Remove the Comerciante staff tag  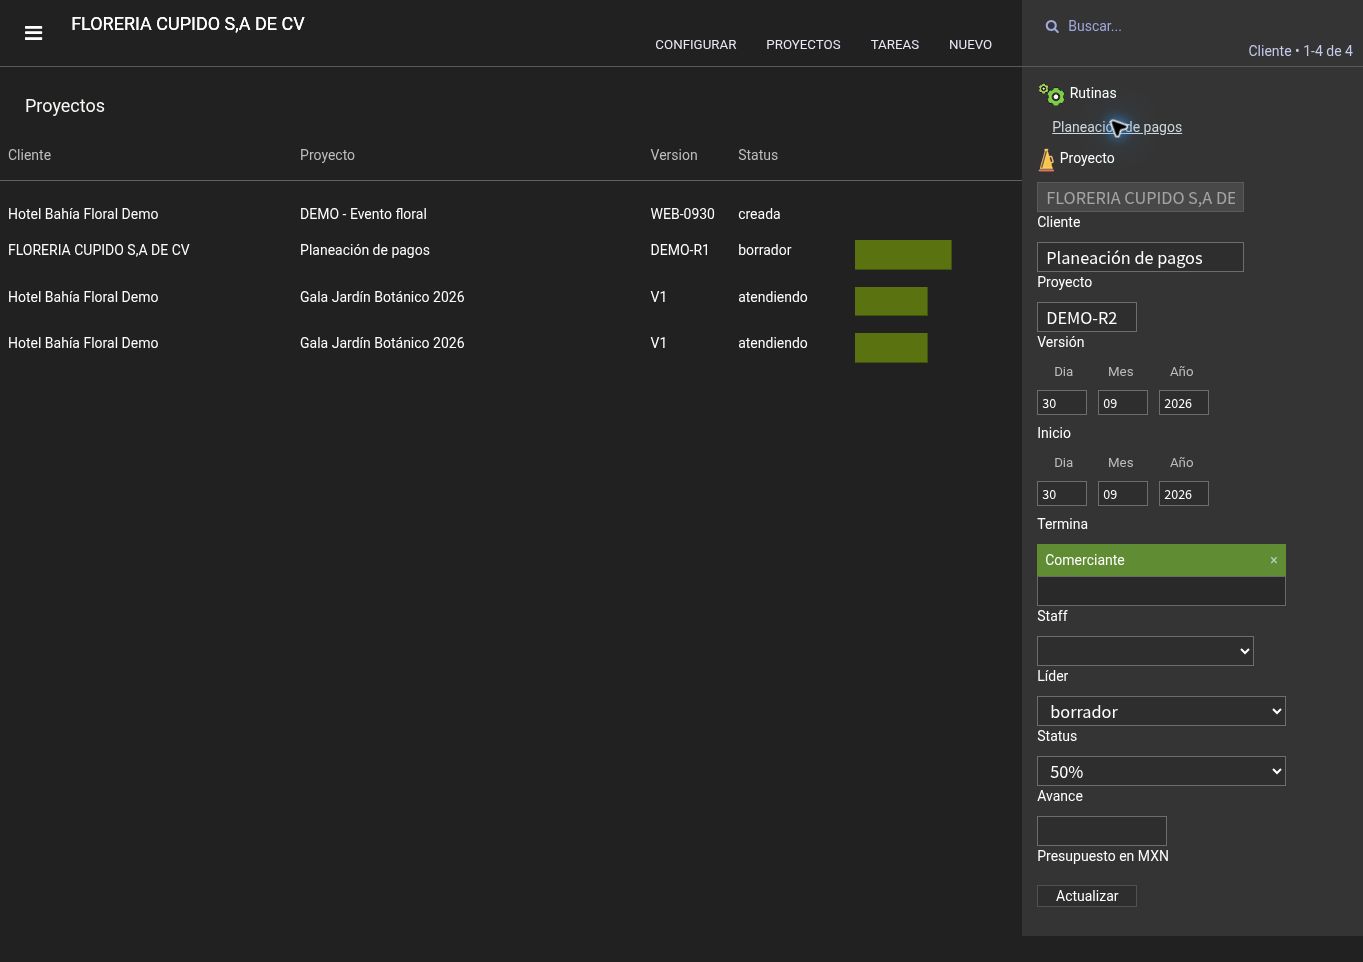tap(1273, 560)
